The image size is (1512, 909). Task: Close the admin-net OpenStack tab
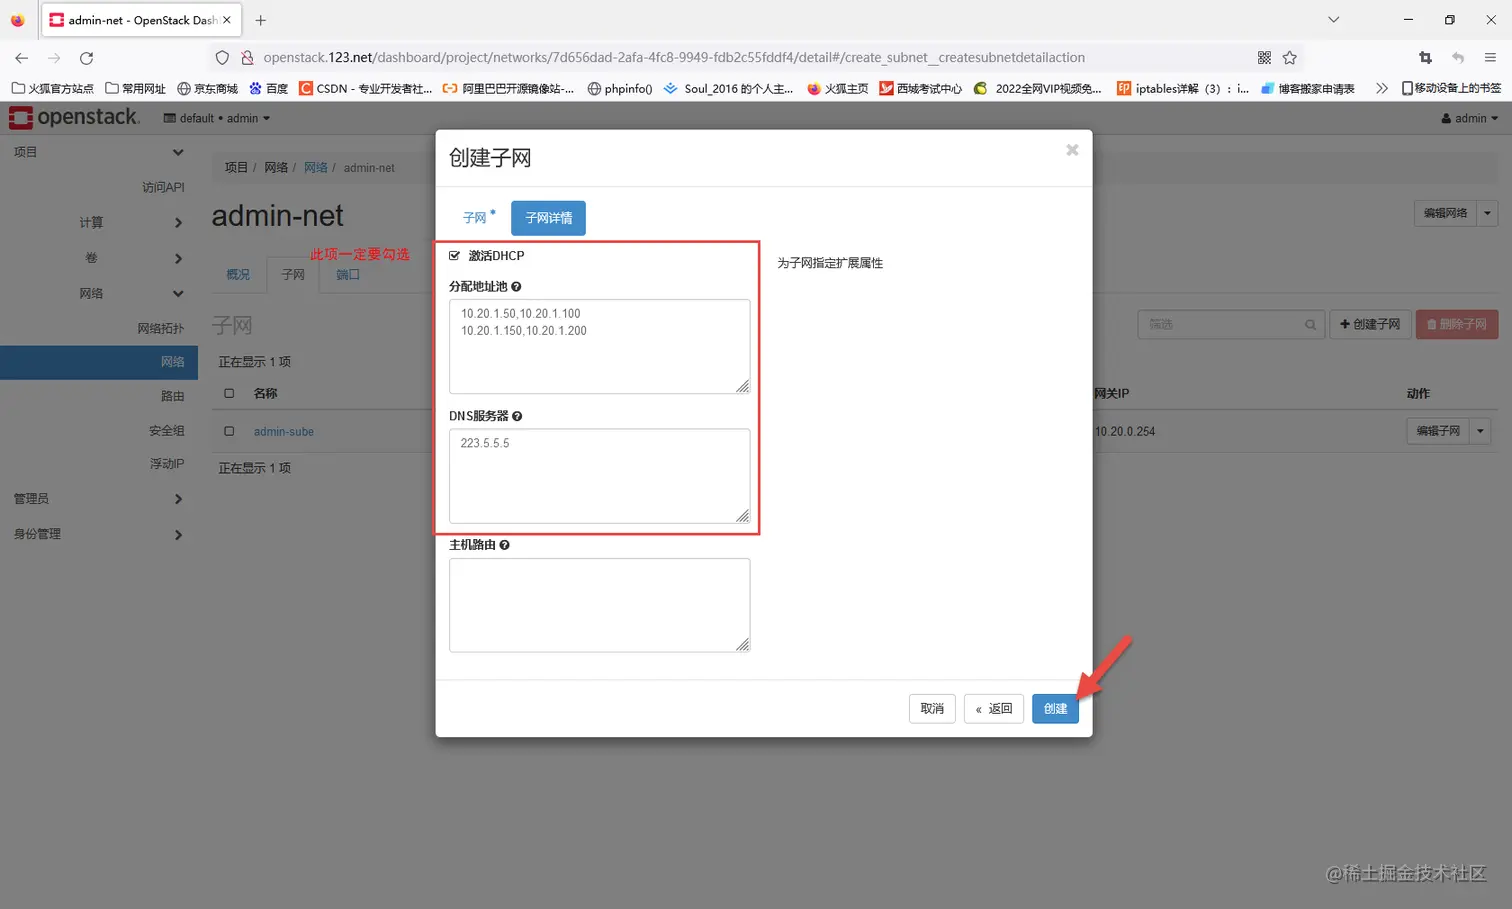pyautogui.click(x=227, y=20)
